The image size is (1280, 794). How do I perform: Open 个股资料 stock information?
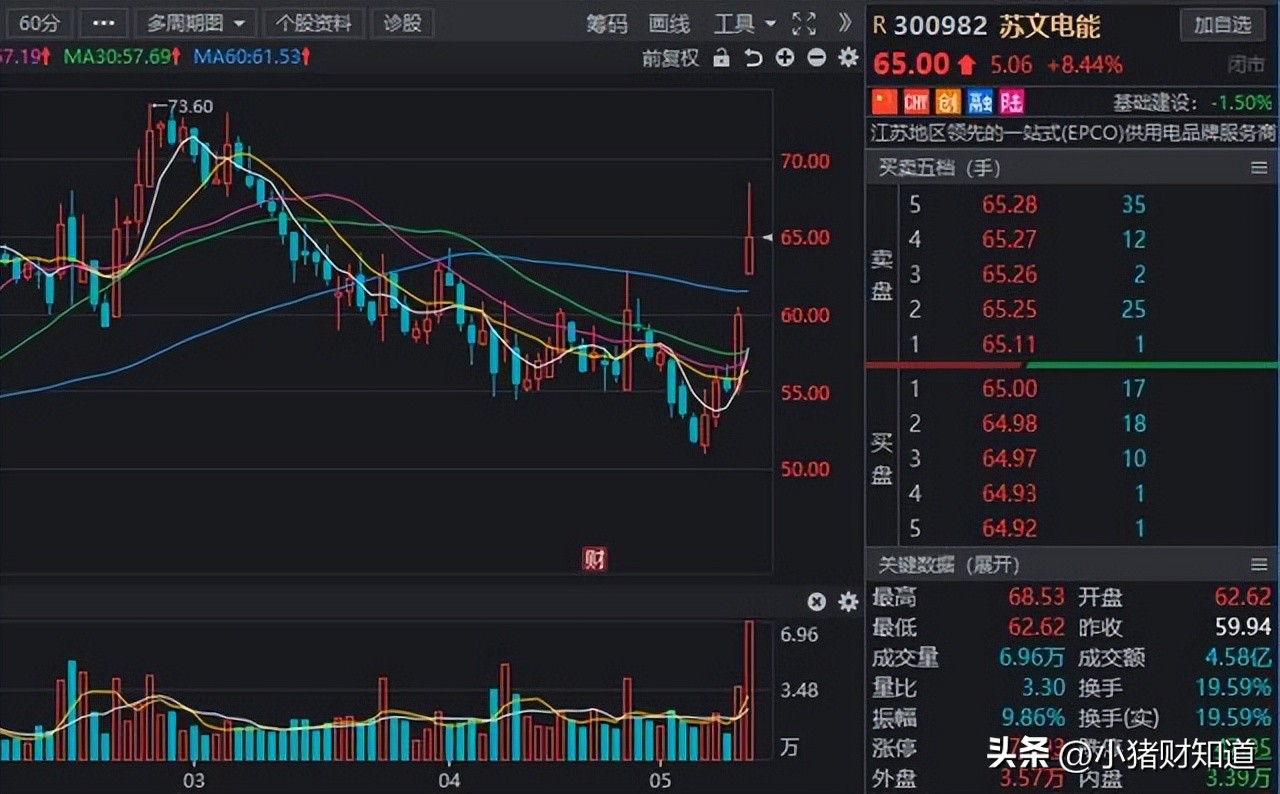[313, 22]
